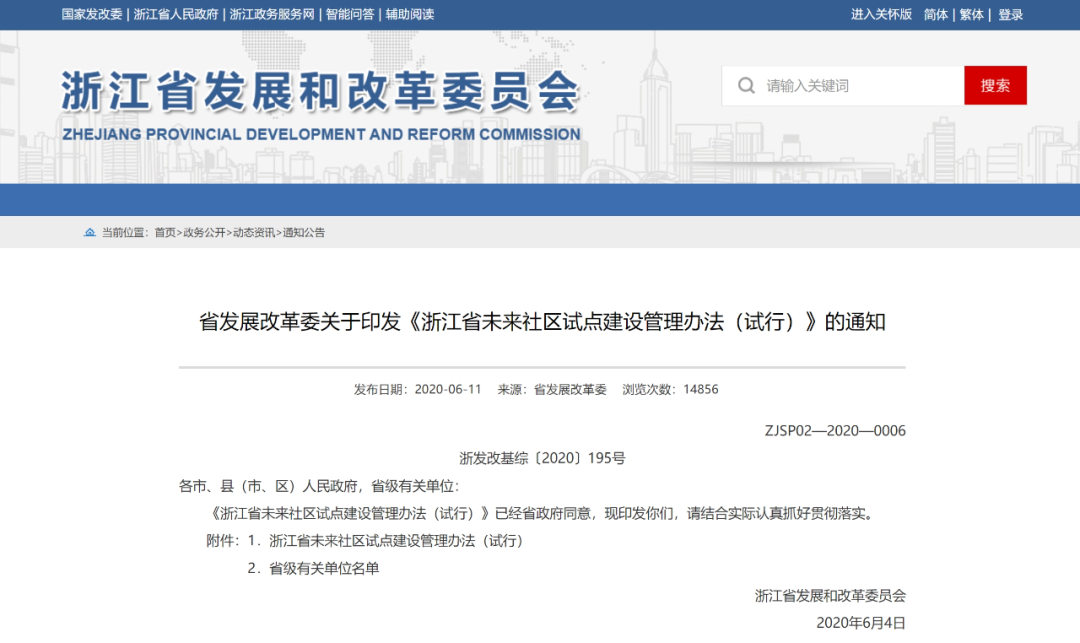Visit 浙江政务服务网
Image resolution: width=1080 pixels, height=643 pixels.
point(271,15)
